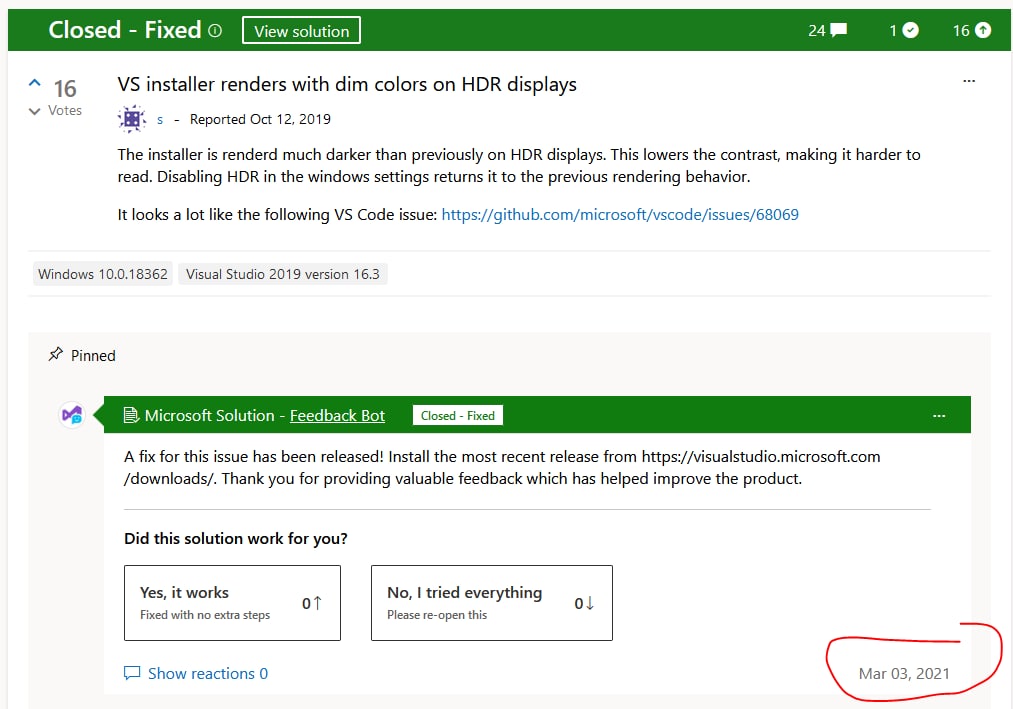Screen dimensions: 1013x709
Task: Click the reporter's avatar image
Action: pos(132,119)
